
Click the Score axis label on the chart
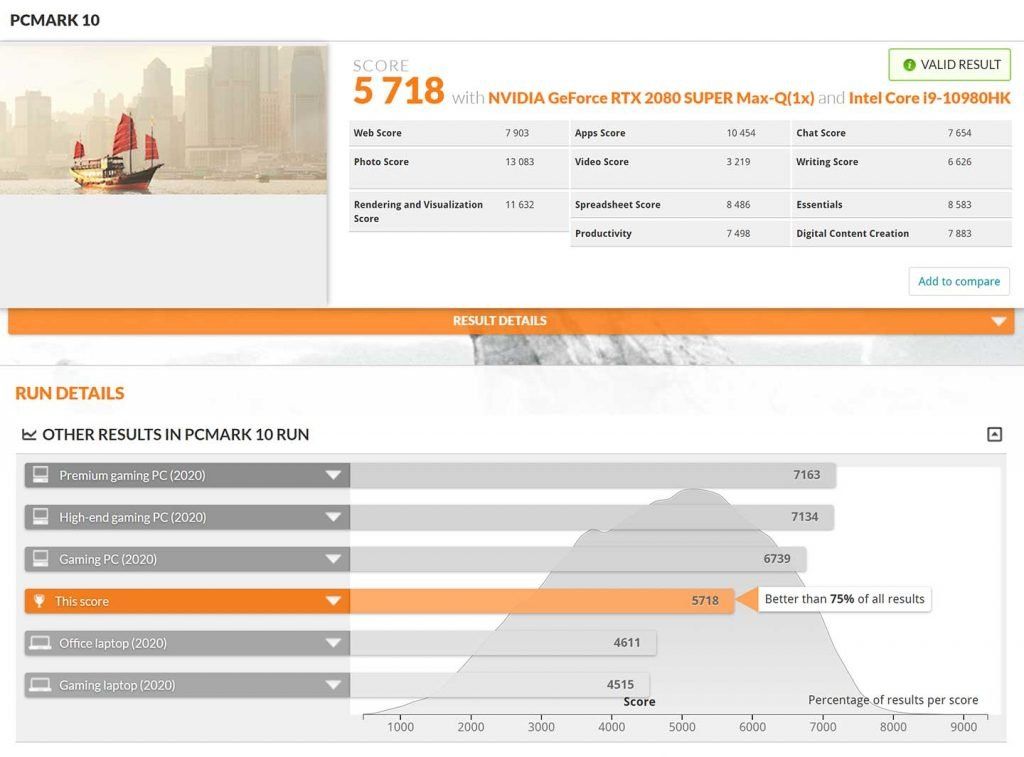[639, 701]
